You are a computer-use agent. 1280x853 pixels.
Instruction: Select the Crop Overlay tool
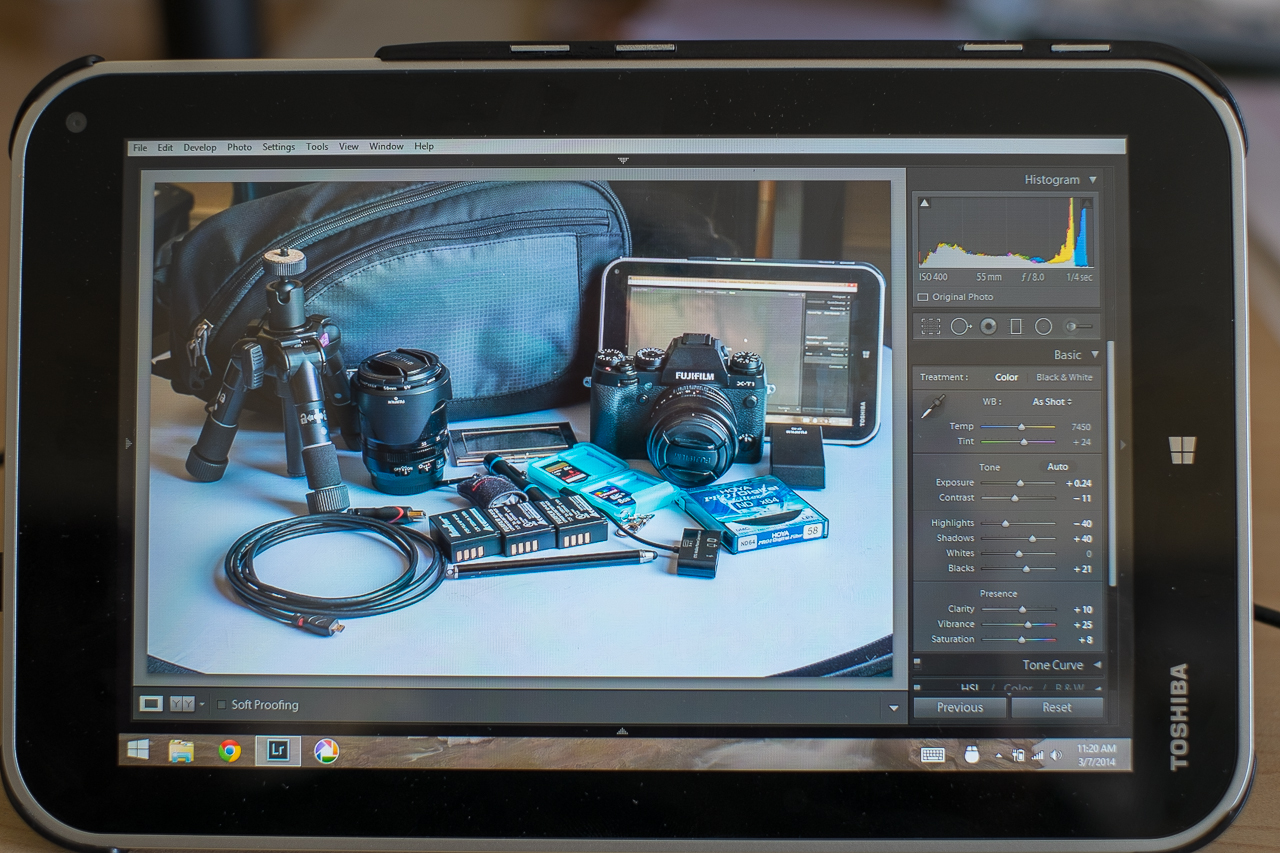click(931, 326)
